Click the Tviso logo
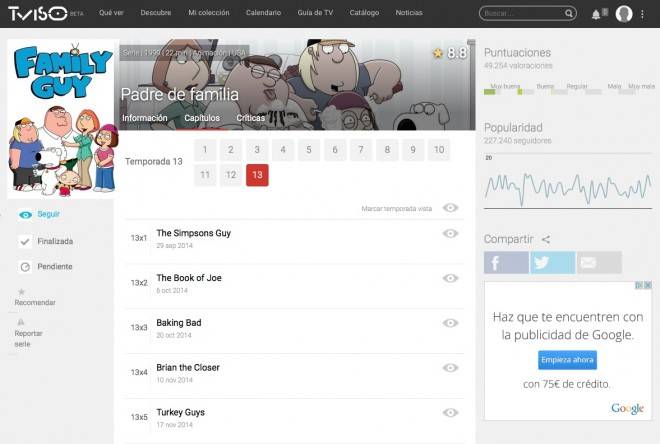Screen dimensions: 660x444 38,13
